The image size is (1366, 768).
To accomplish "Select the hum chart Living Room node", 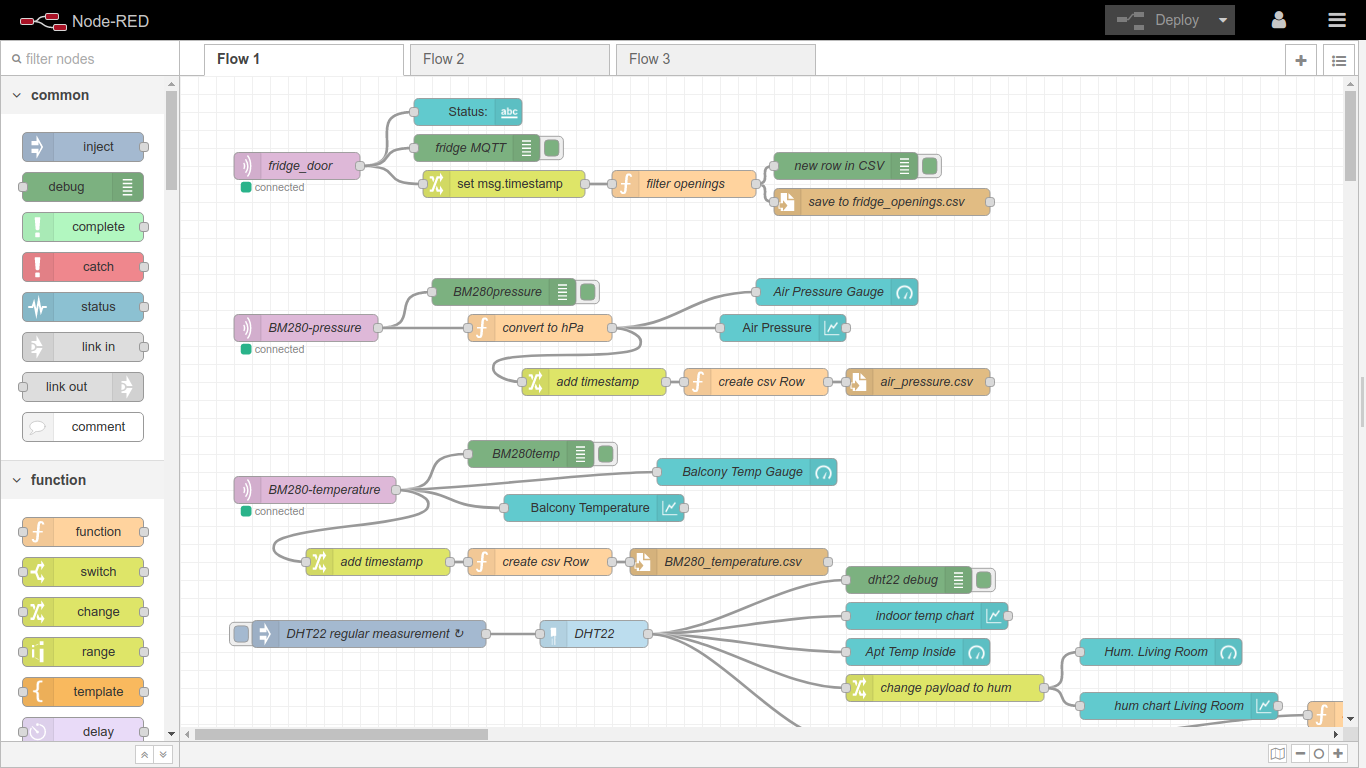I will pyautogui.click(x=1179, y=706).
